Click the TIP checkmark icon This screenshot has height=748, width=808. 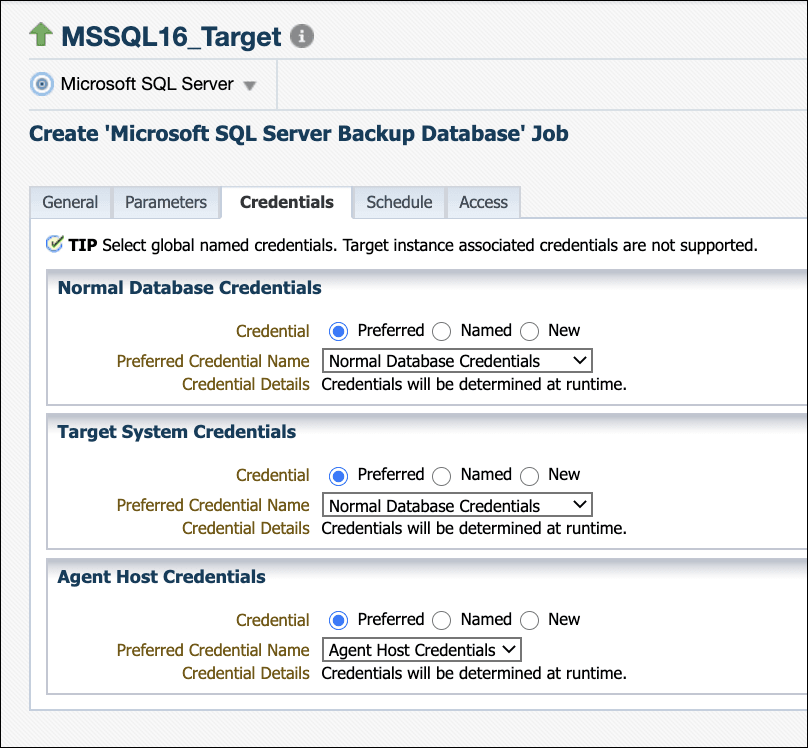(54, 244)
